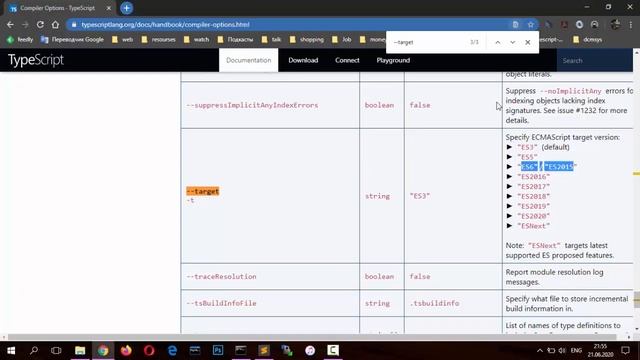The image size is (640, 360).
Task: Open the notifications action center
Action: (625, 351)
